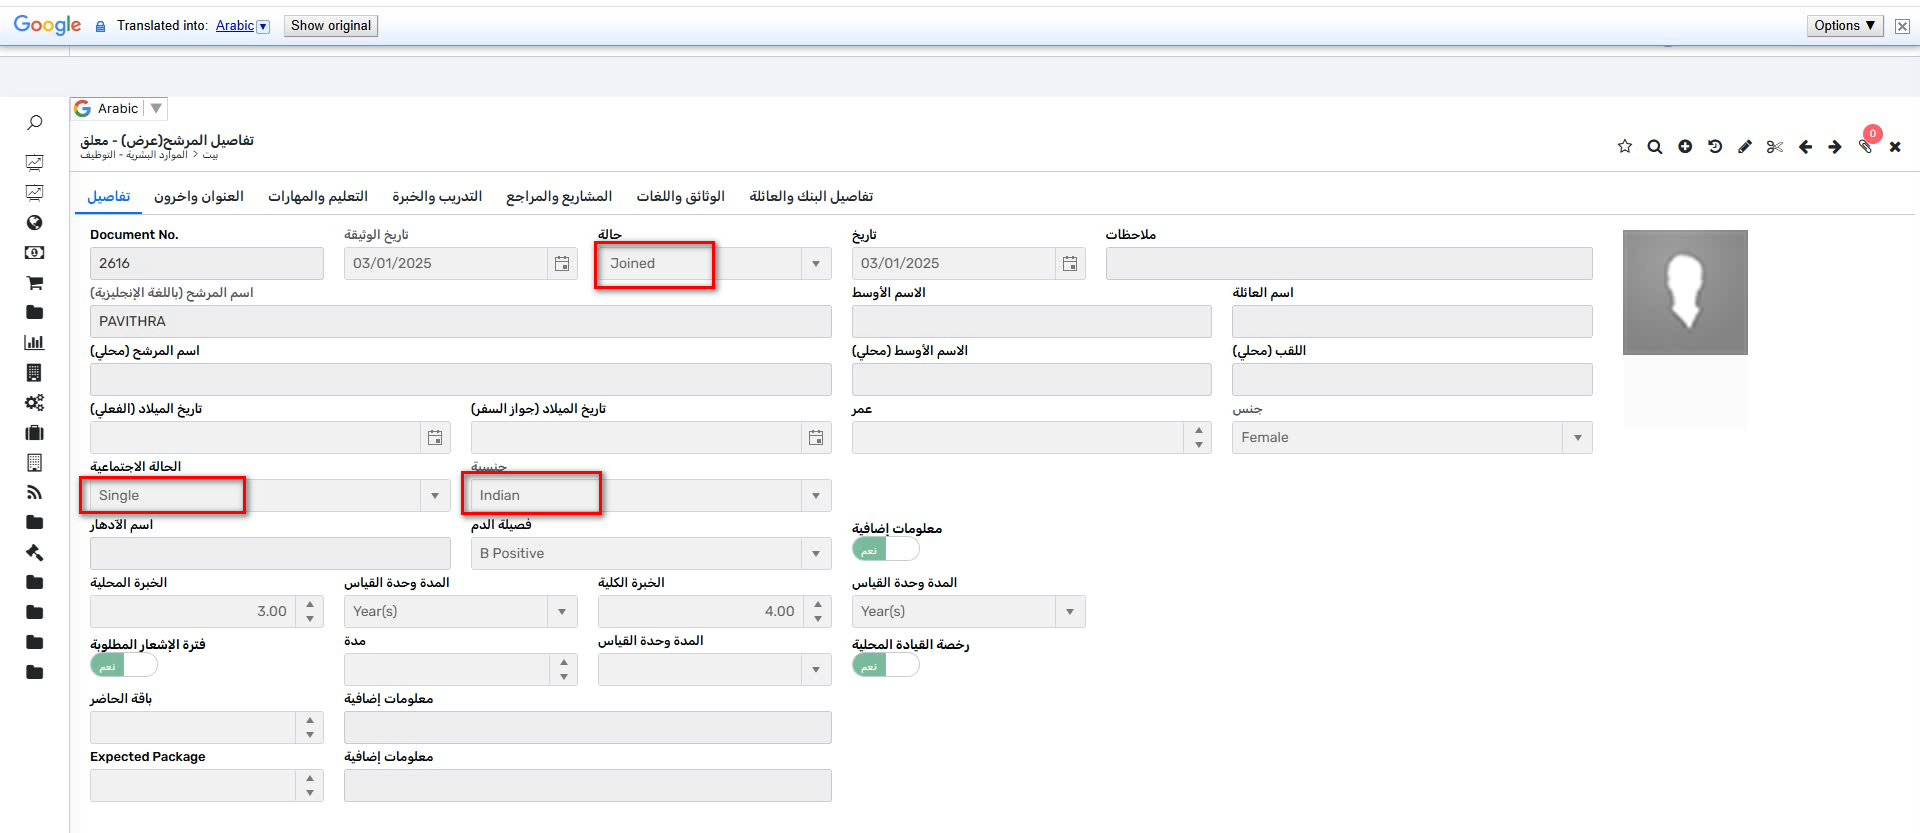
Task: Toggle the معلومات إضافية switch
Action: 885,550
